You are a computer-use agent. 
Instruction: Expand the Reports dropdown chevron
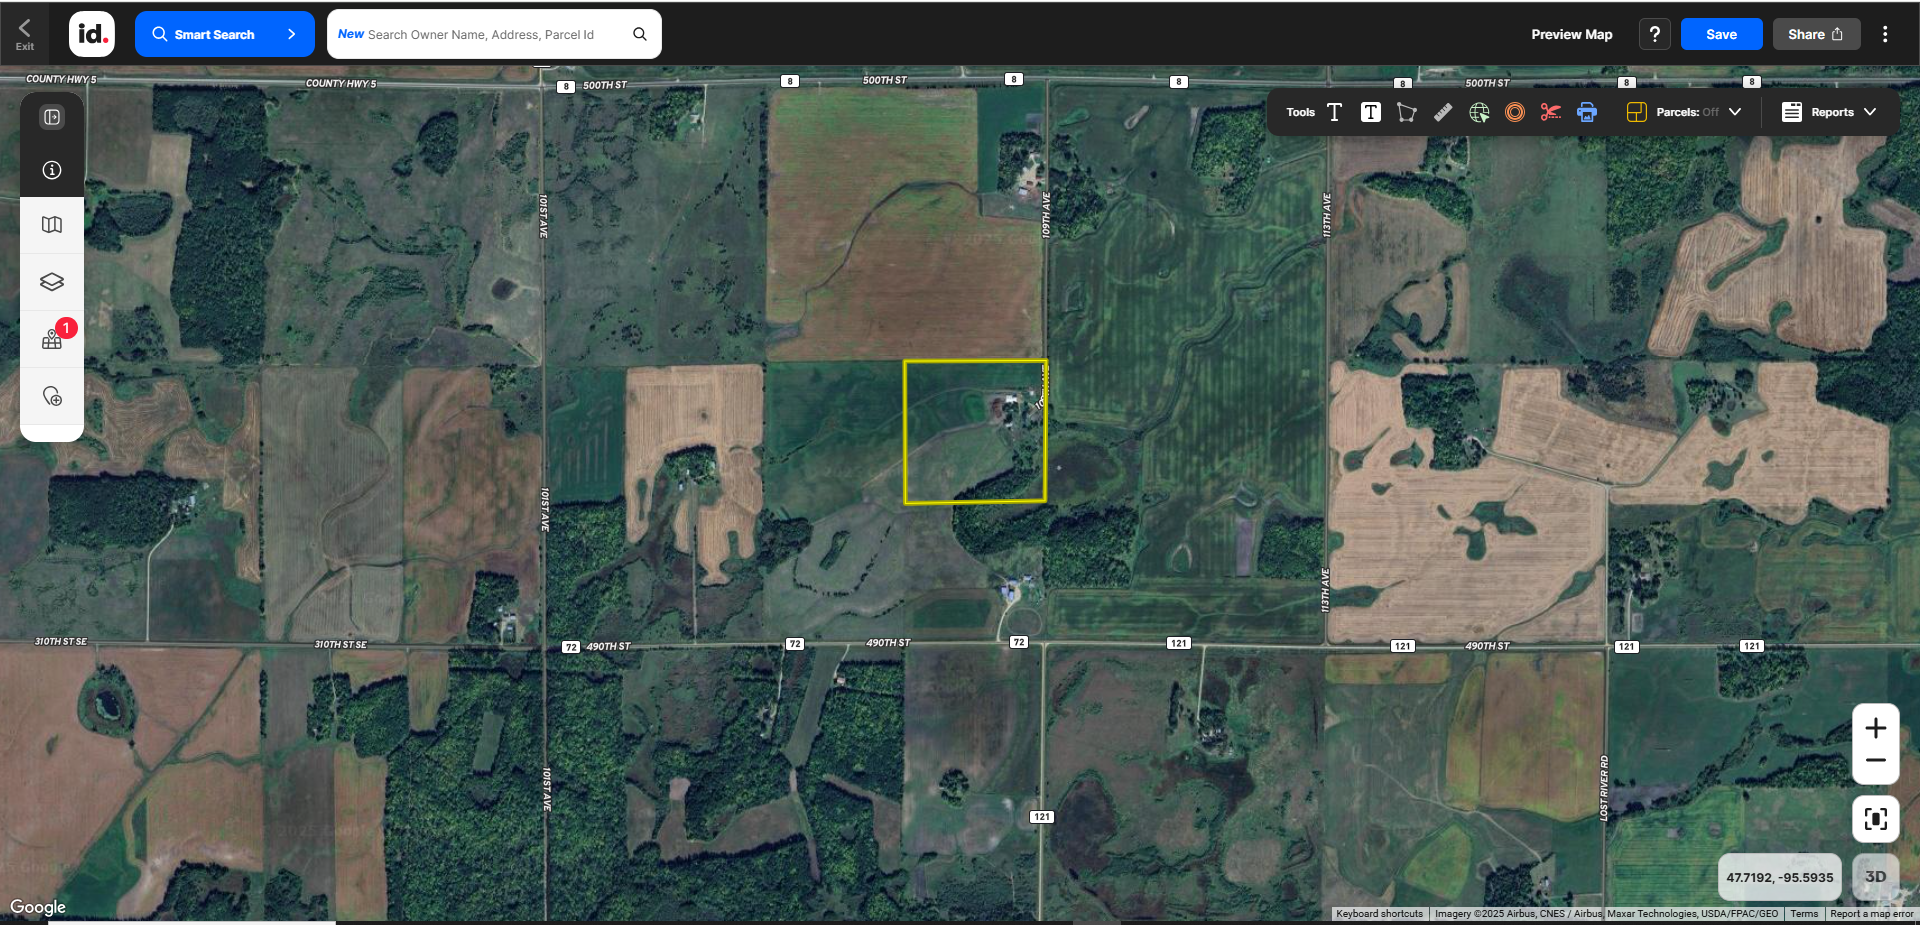(1870, 112)
